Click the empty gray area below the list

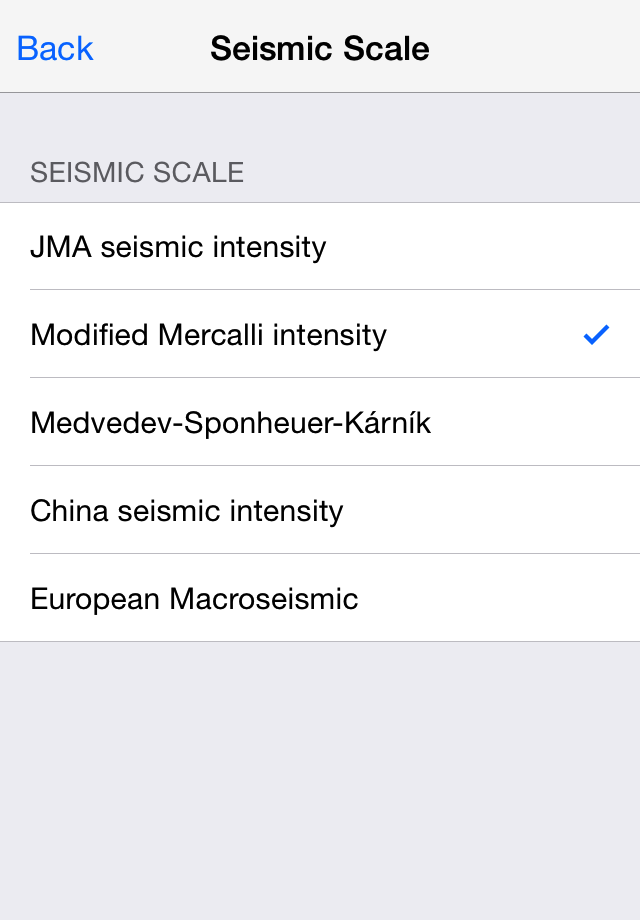click(320, 780)
